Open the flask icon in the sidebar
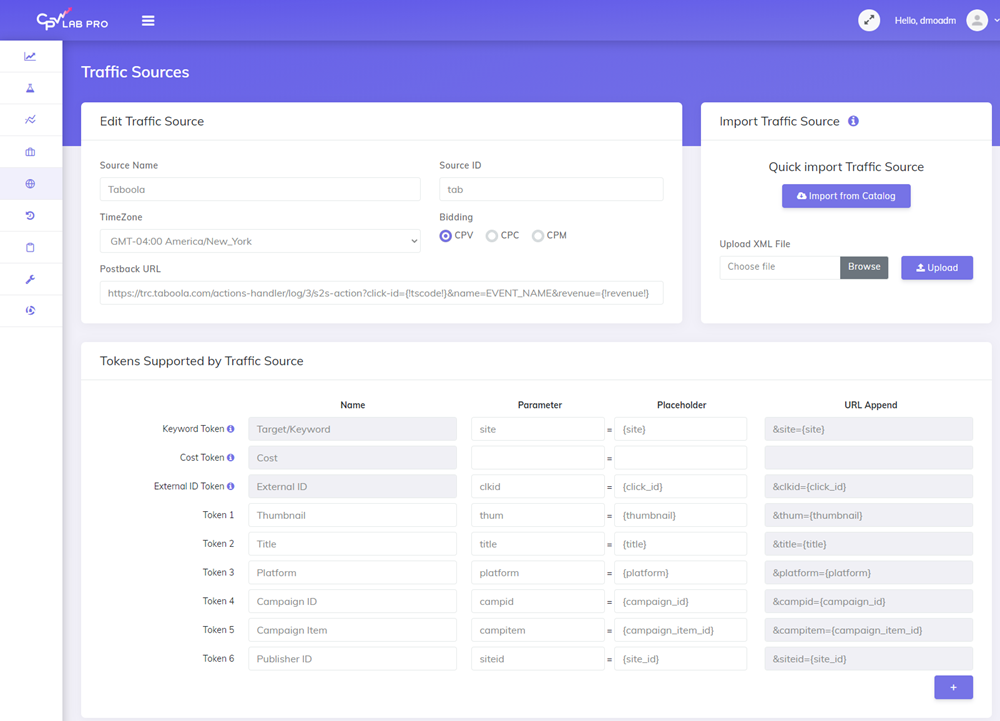This screenshot has height=721, width=1000. pos(30,89)
